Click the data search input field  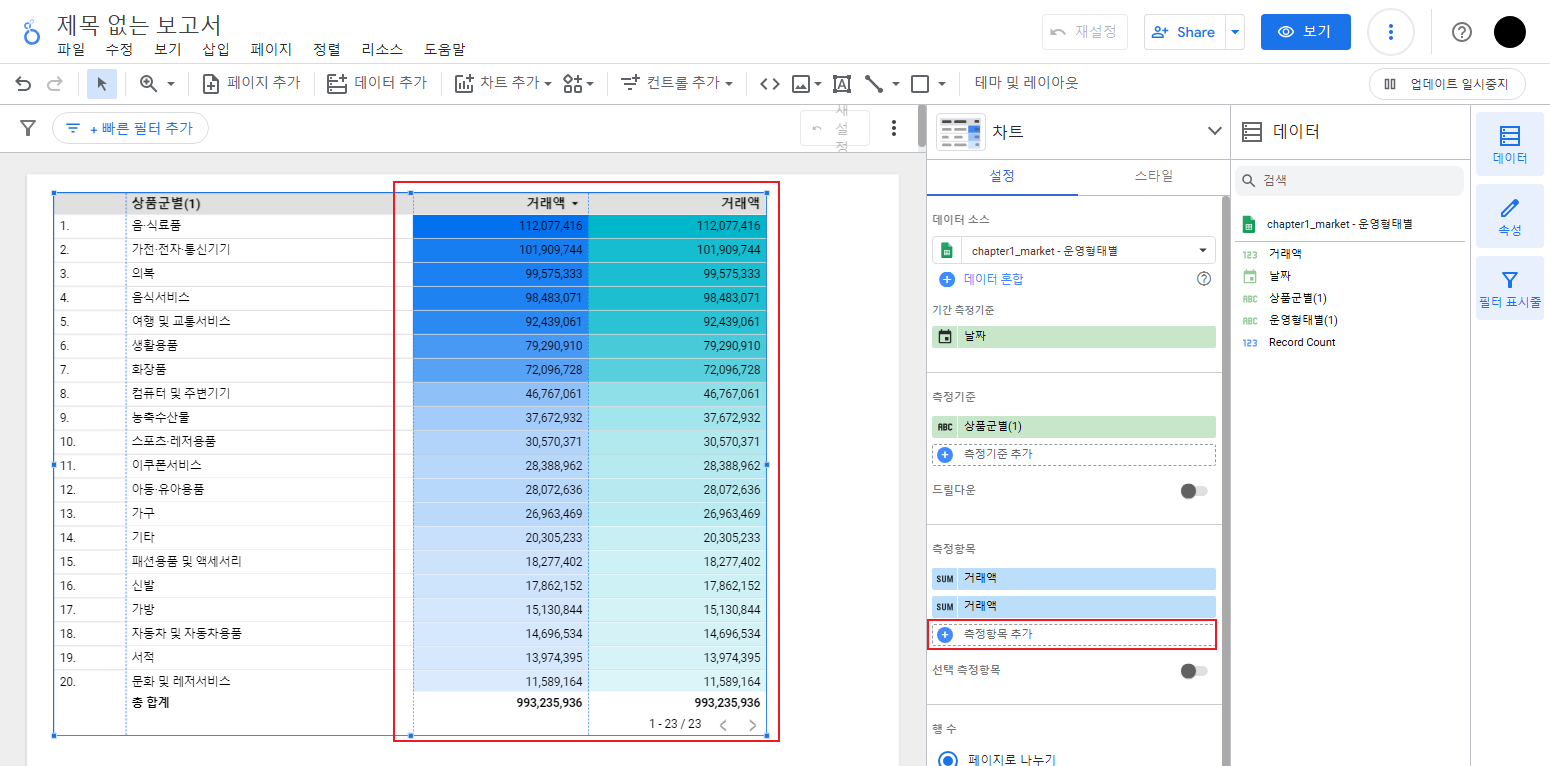click(x=1349, y=181)
